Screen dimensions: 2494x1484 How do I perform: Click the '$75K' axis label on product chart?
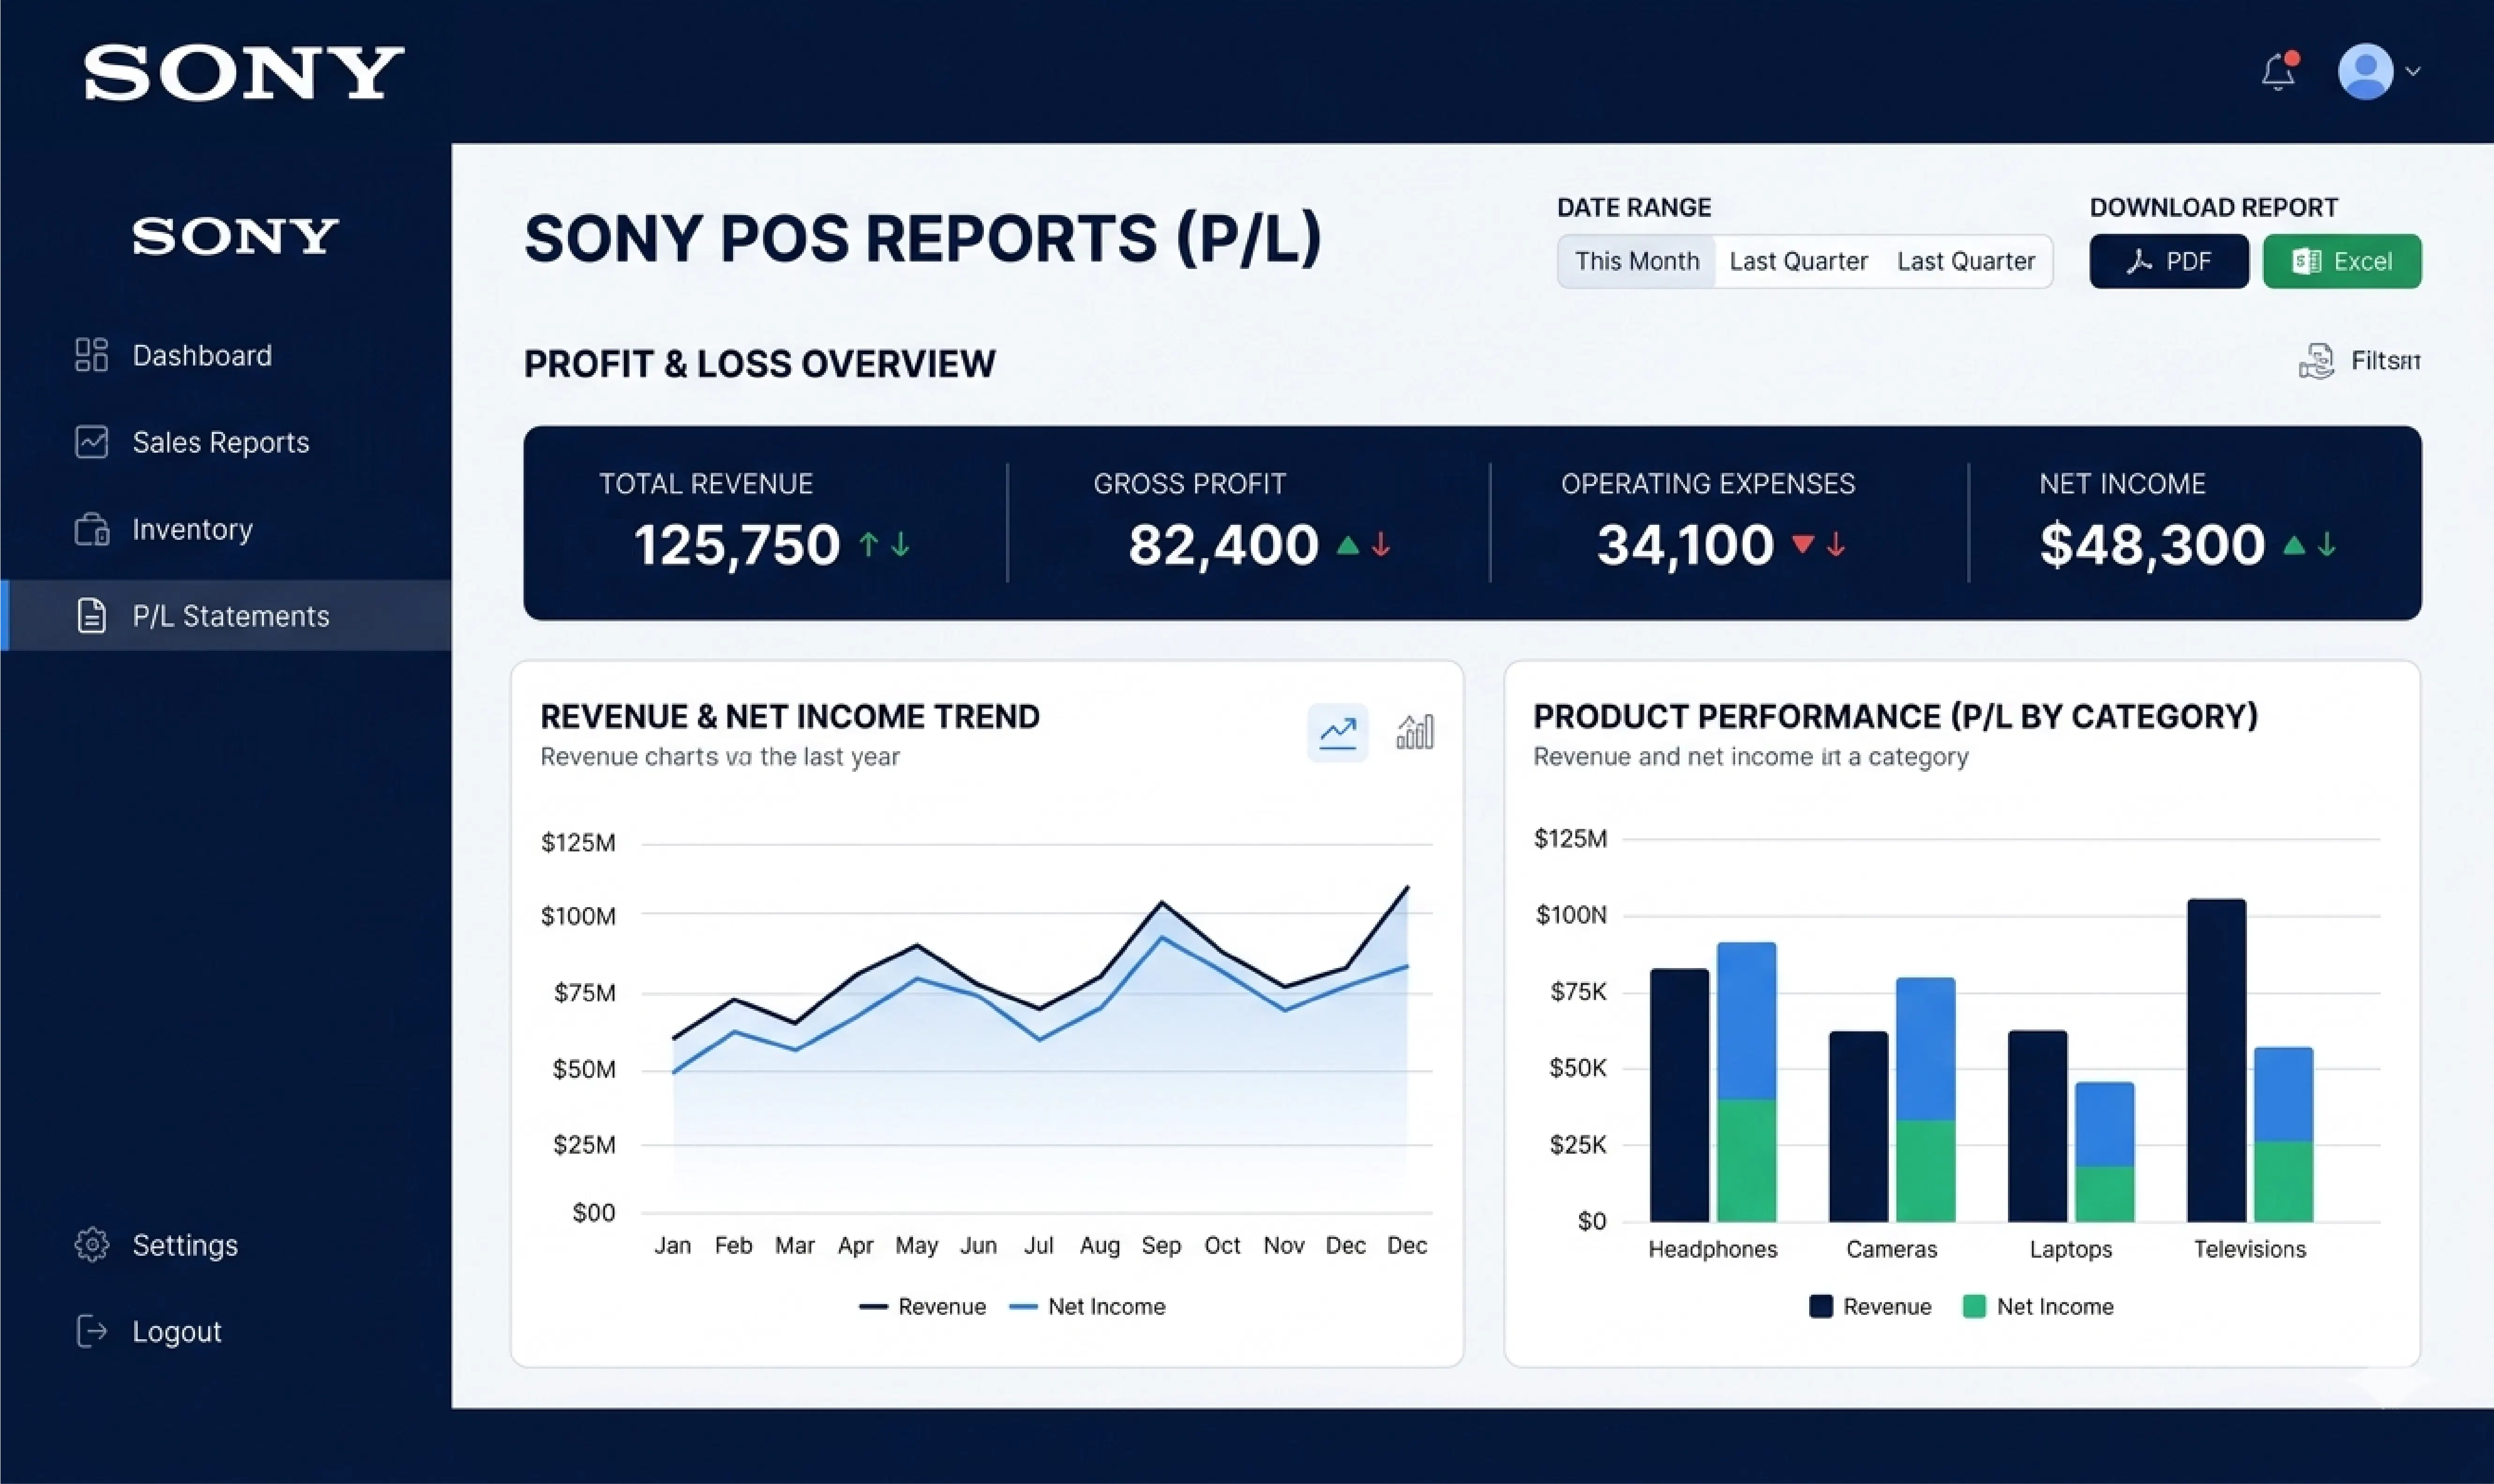click(x=1578, y=992)
